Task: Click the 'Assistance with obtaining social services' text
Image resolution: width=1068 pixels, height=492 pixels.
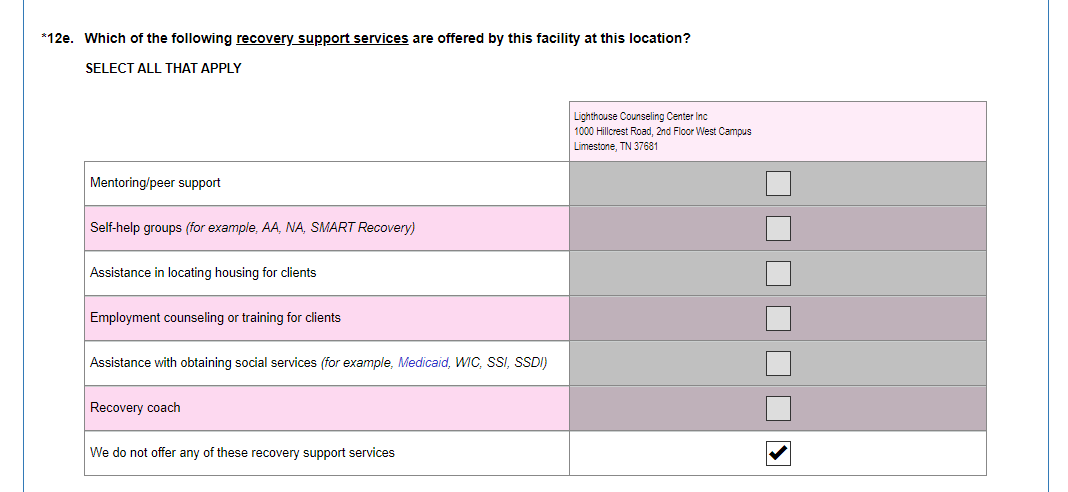Action: [x=203, y=363]
